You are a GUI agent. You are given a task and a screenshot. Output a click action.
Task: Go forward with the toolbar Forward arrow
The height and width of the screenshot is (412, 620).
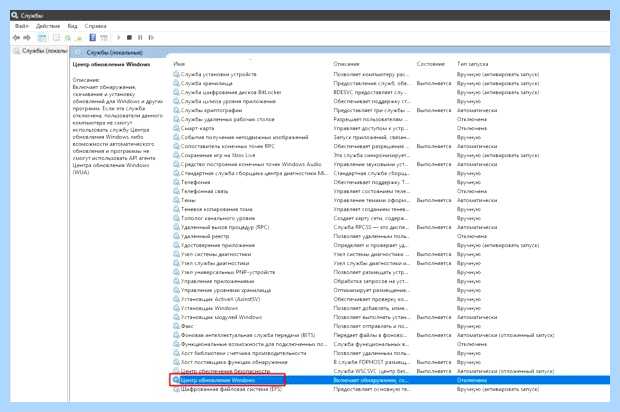pos(26,38)
